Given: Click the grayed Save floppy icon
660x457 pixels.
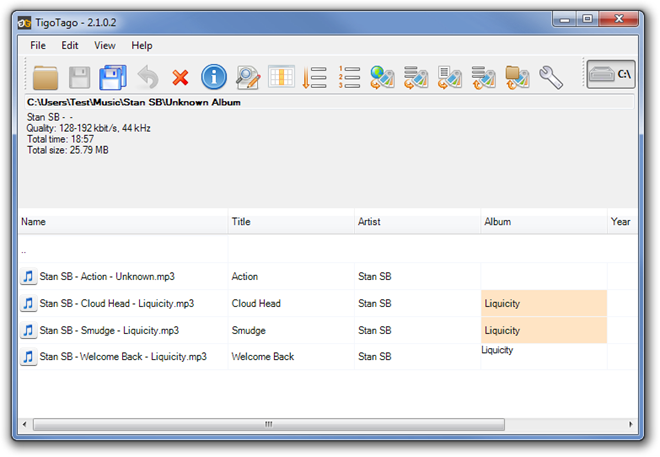Looking at the screenshot, I should tap(79, 77).
